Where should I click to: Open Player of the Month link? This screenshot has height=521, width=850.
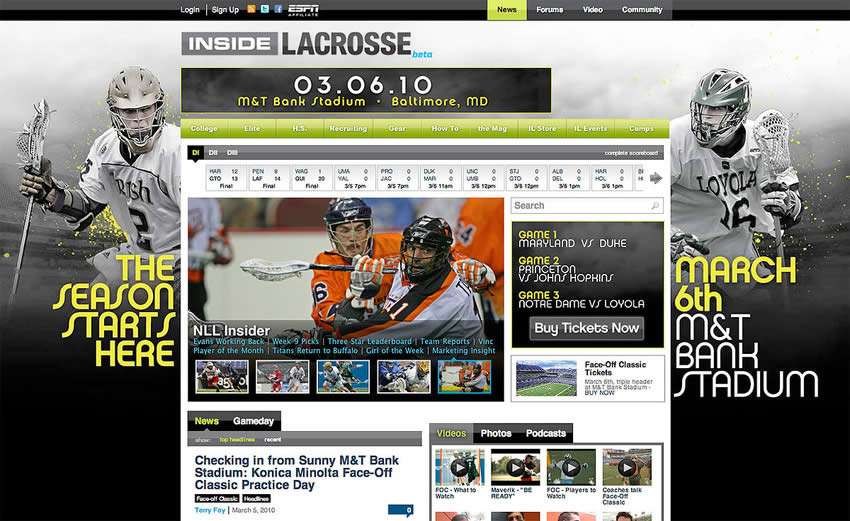228,351
